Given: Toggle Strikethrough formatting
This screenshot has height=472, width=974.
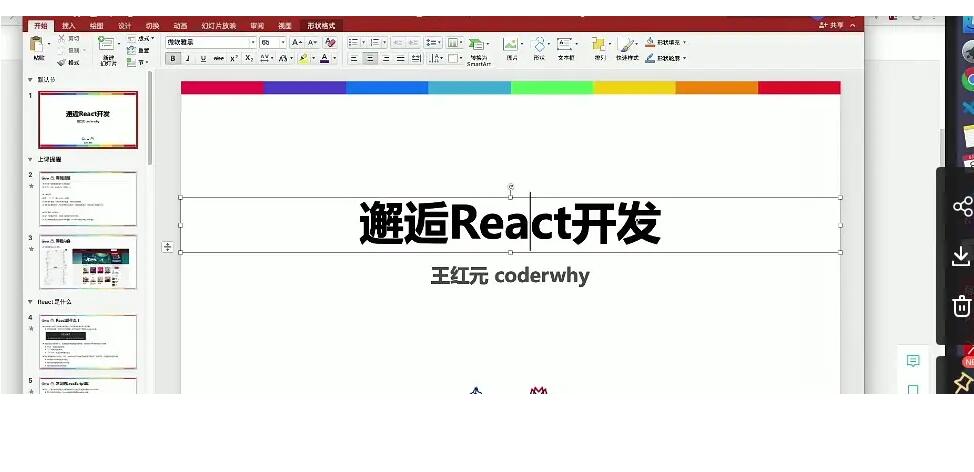Looking at the screenshot, I should click(x=219, y=58).
